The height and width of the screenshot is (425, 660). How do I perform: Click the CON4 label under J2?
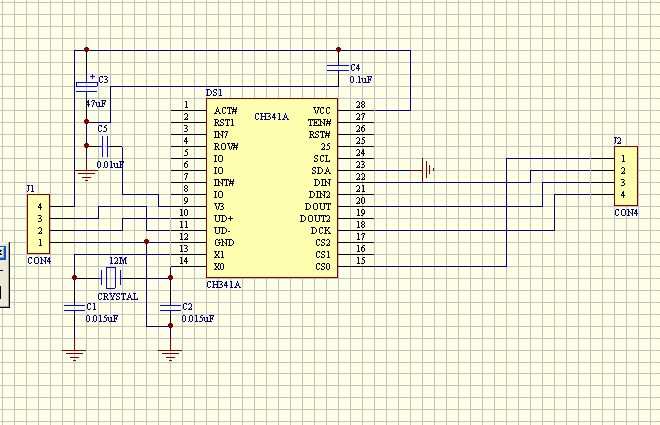pyautogui.click(x=626, y=213)
